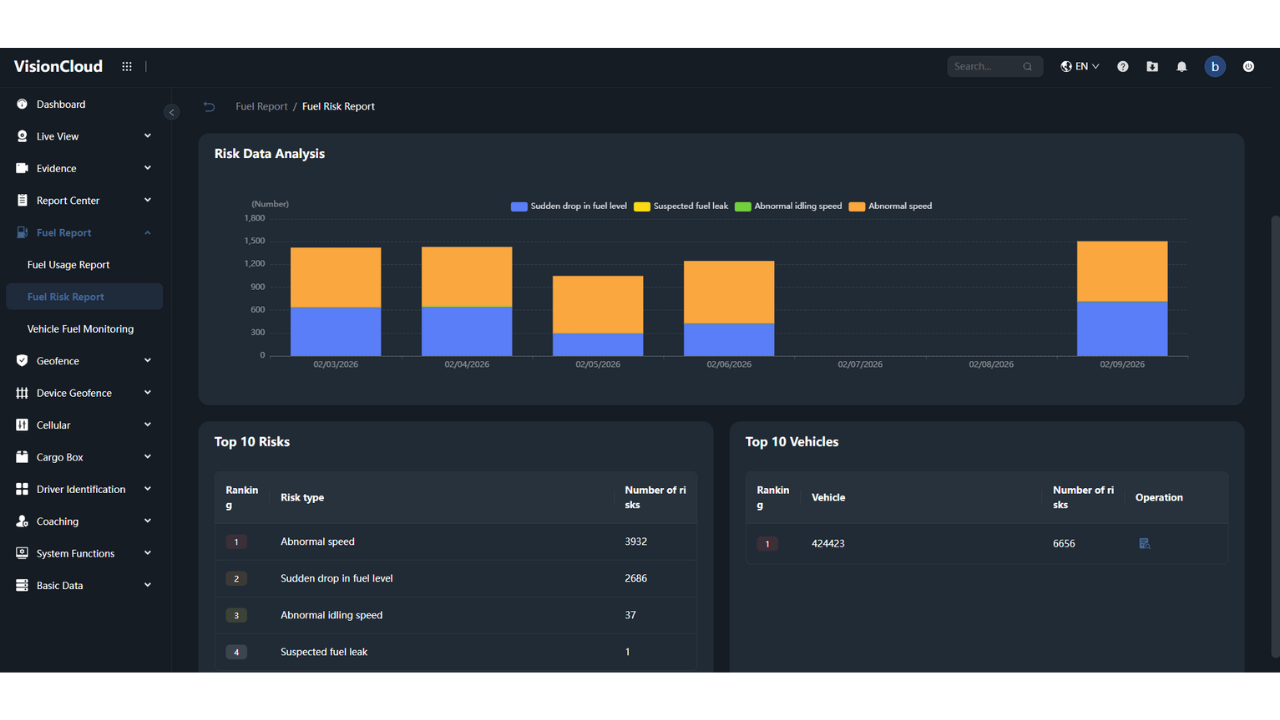Open the download folder icon in header

click(1152, 67)
